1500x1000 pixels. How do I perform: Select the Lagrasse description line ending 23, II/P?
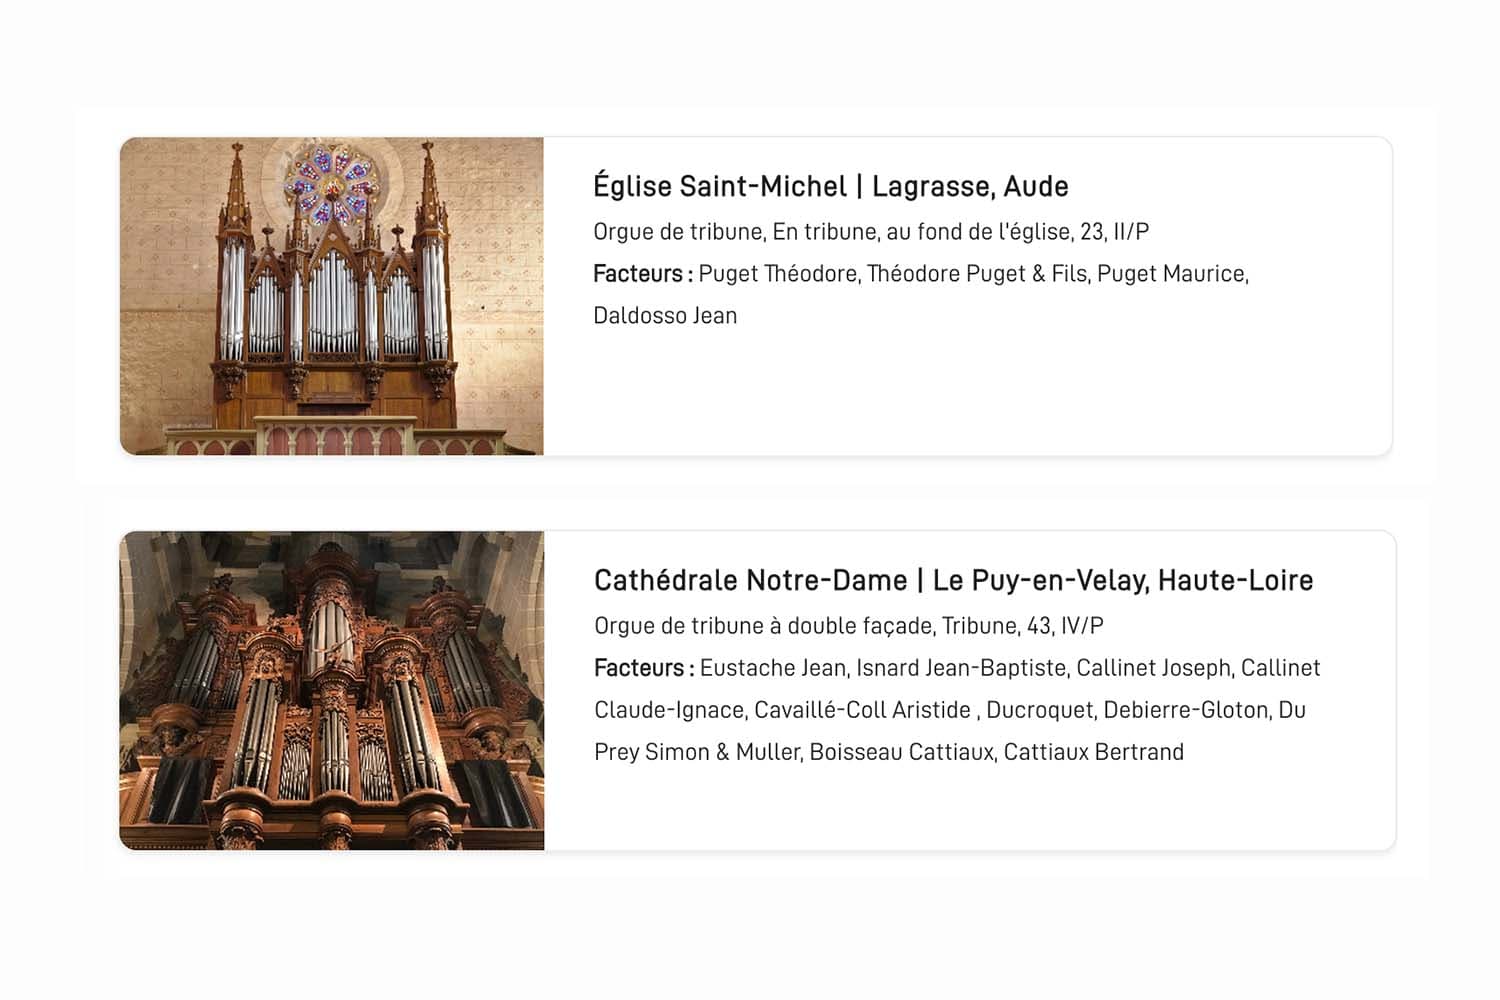pos(870,232)
